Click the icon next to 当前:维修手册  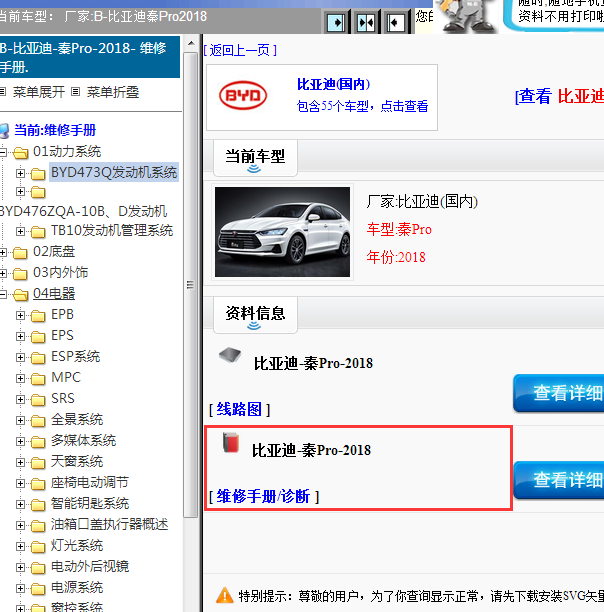tap(5, 131)
